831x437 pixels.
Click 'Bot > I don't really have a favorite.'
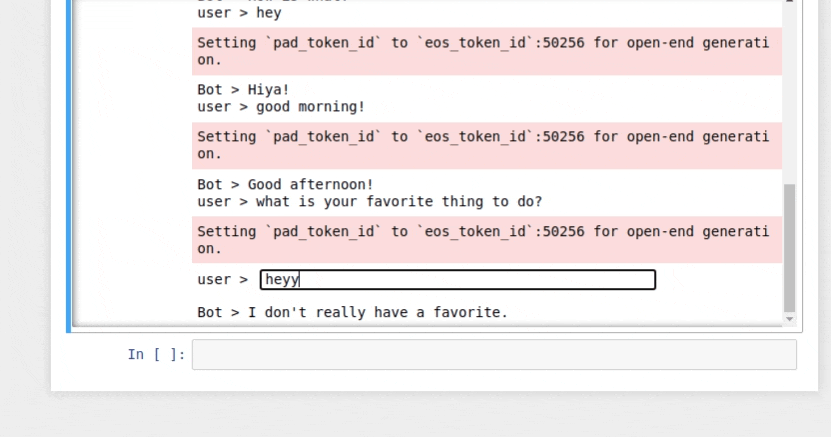[352, 312]
